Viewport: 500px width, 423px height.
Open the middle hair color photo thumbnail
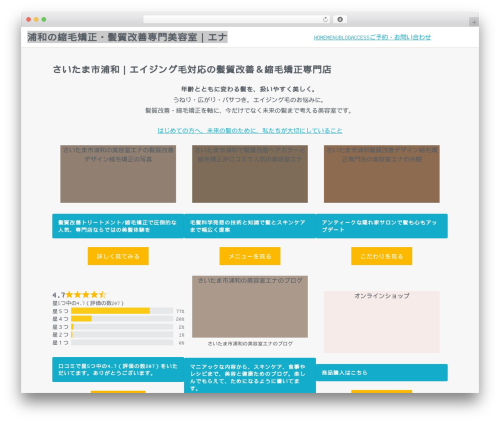tap(250, 174)
